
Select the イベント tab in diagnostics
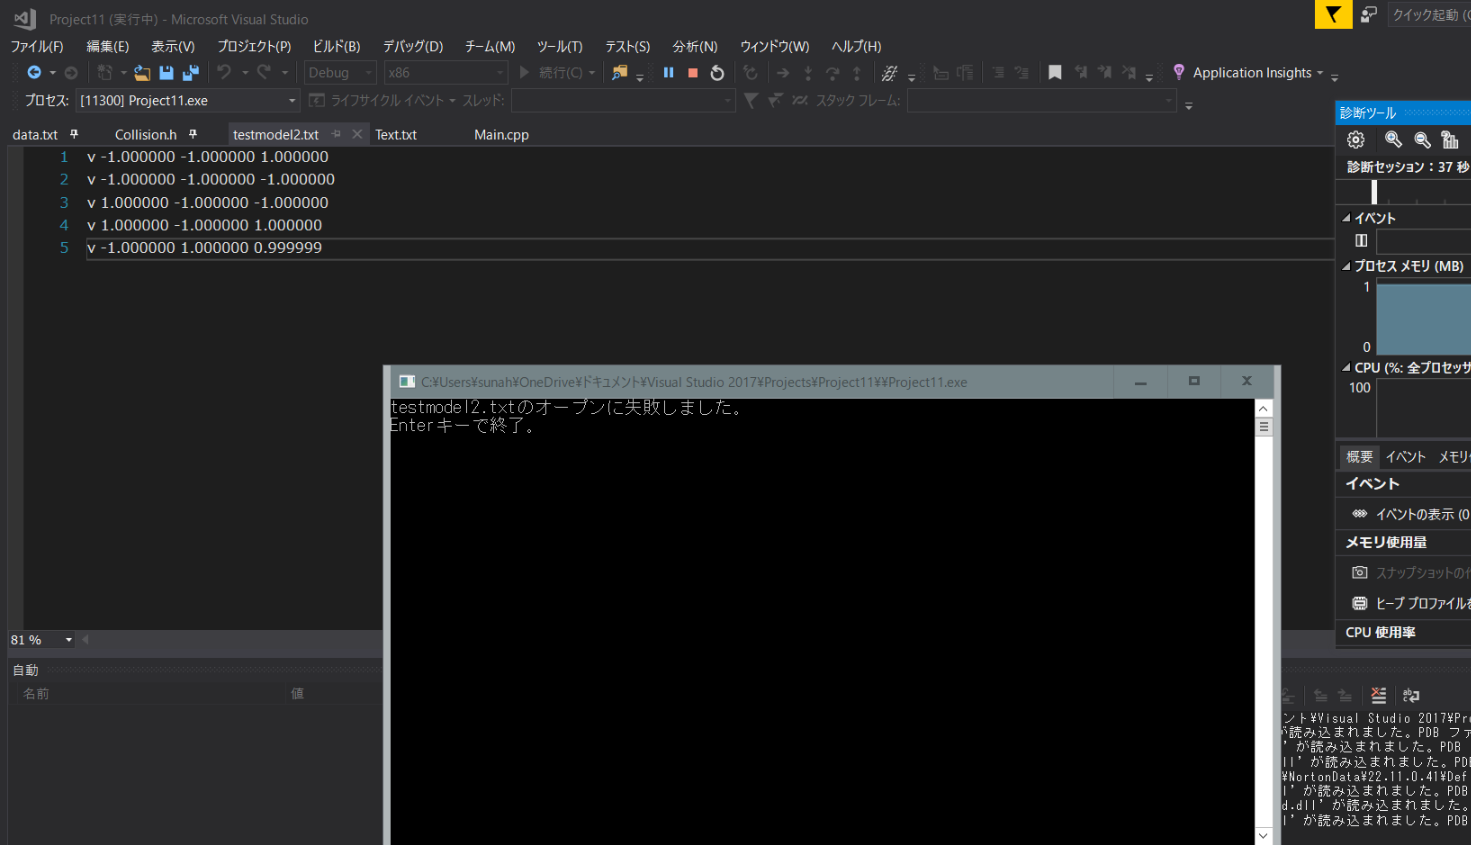pos(1405,457)
